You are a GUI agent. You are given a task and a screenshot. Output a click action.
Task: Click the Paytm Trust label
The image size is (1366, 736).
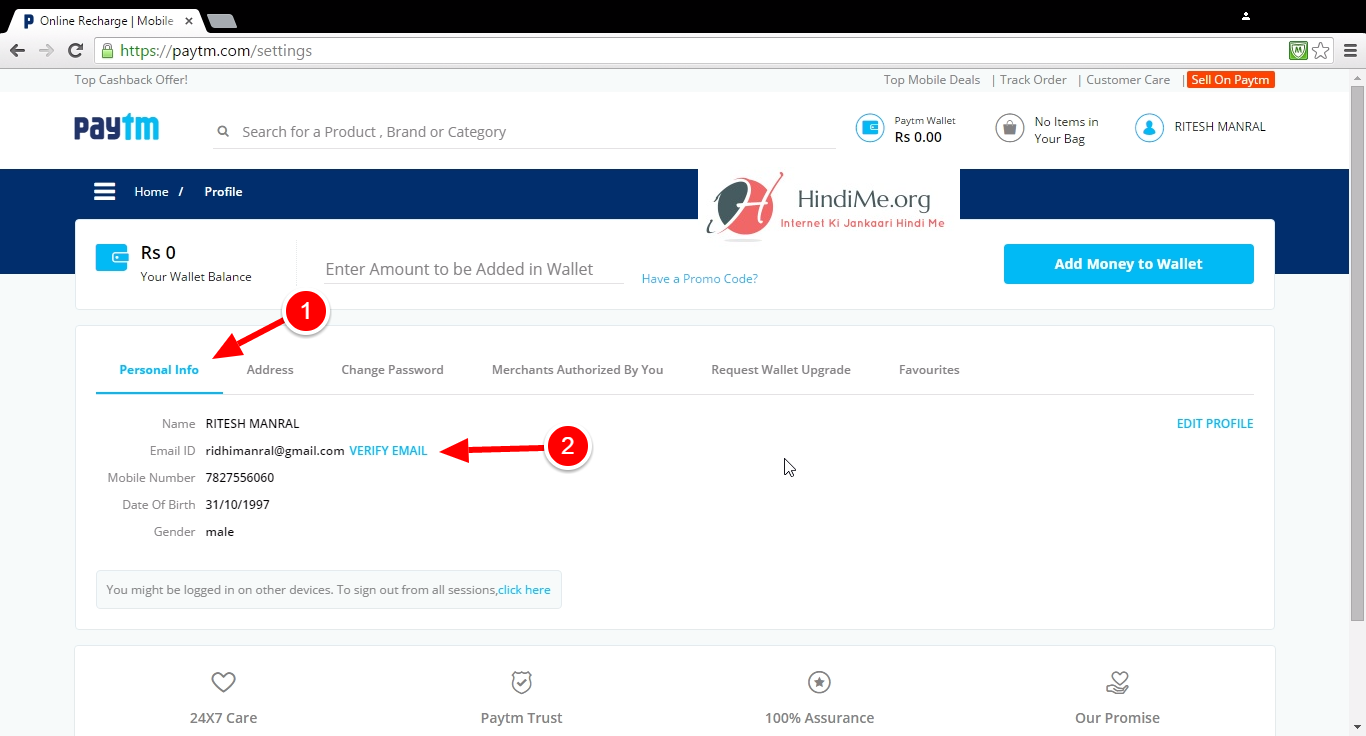pyautogui.click(x=521, y=718)
